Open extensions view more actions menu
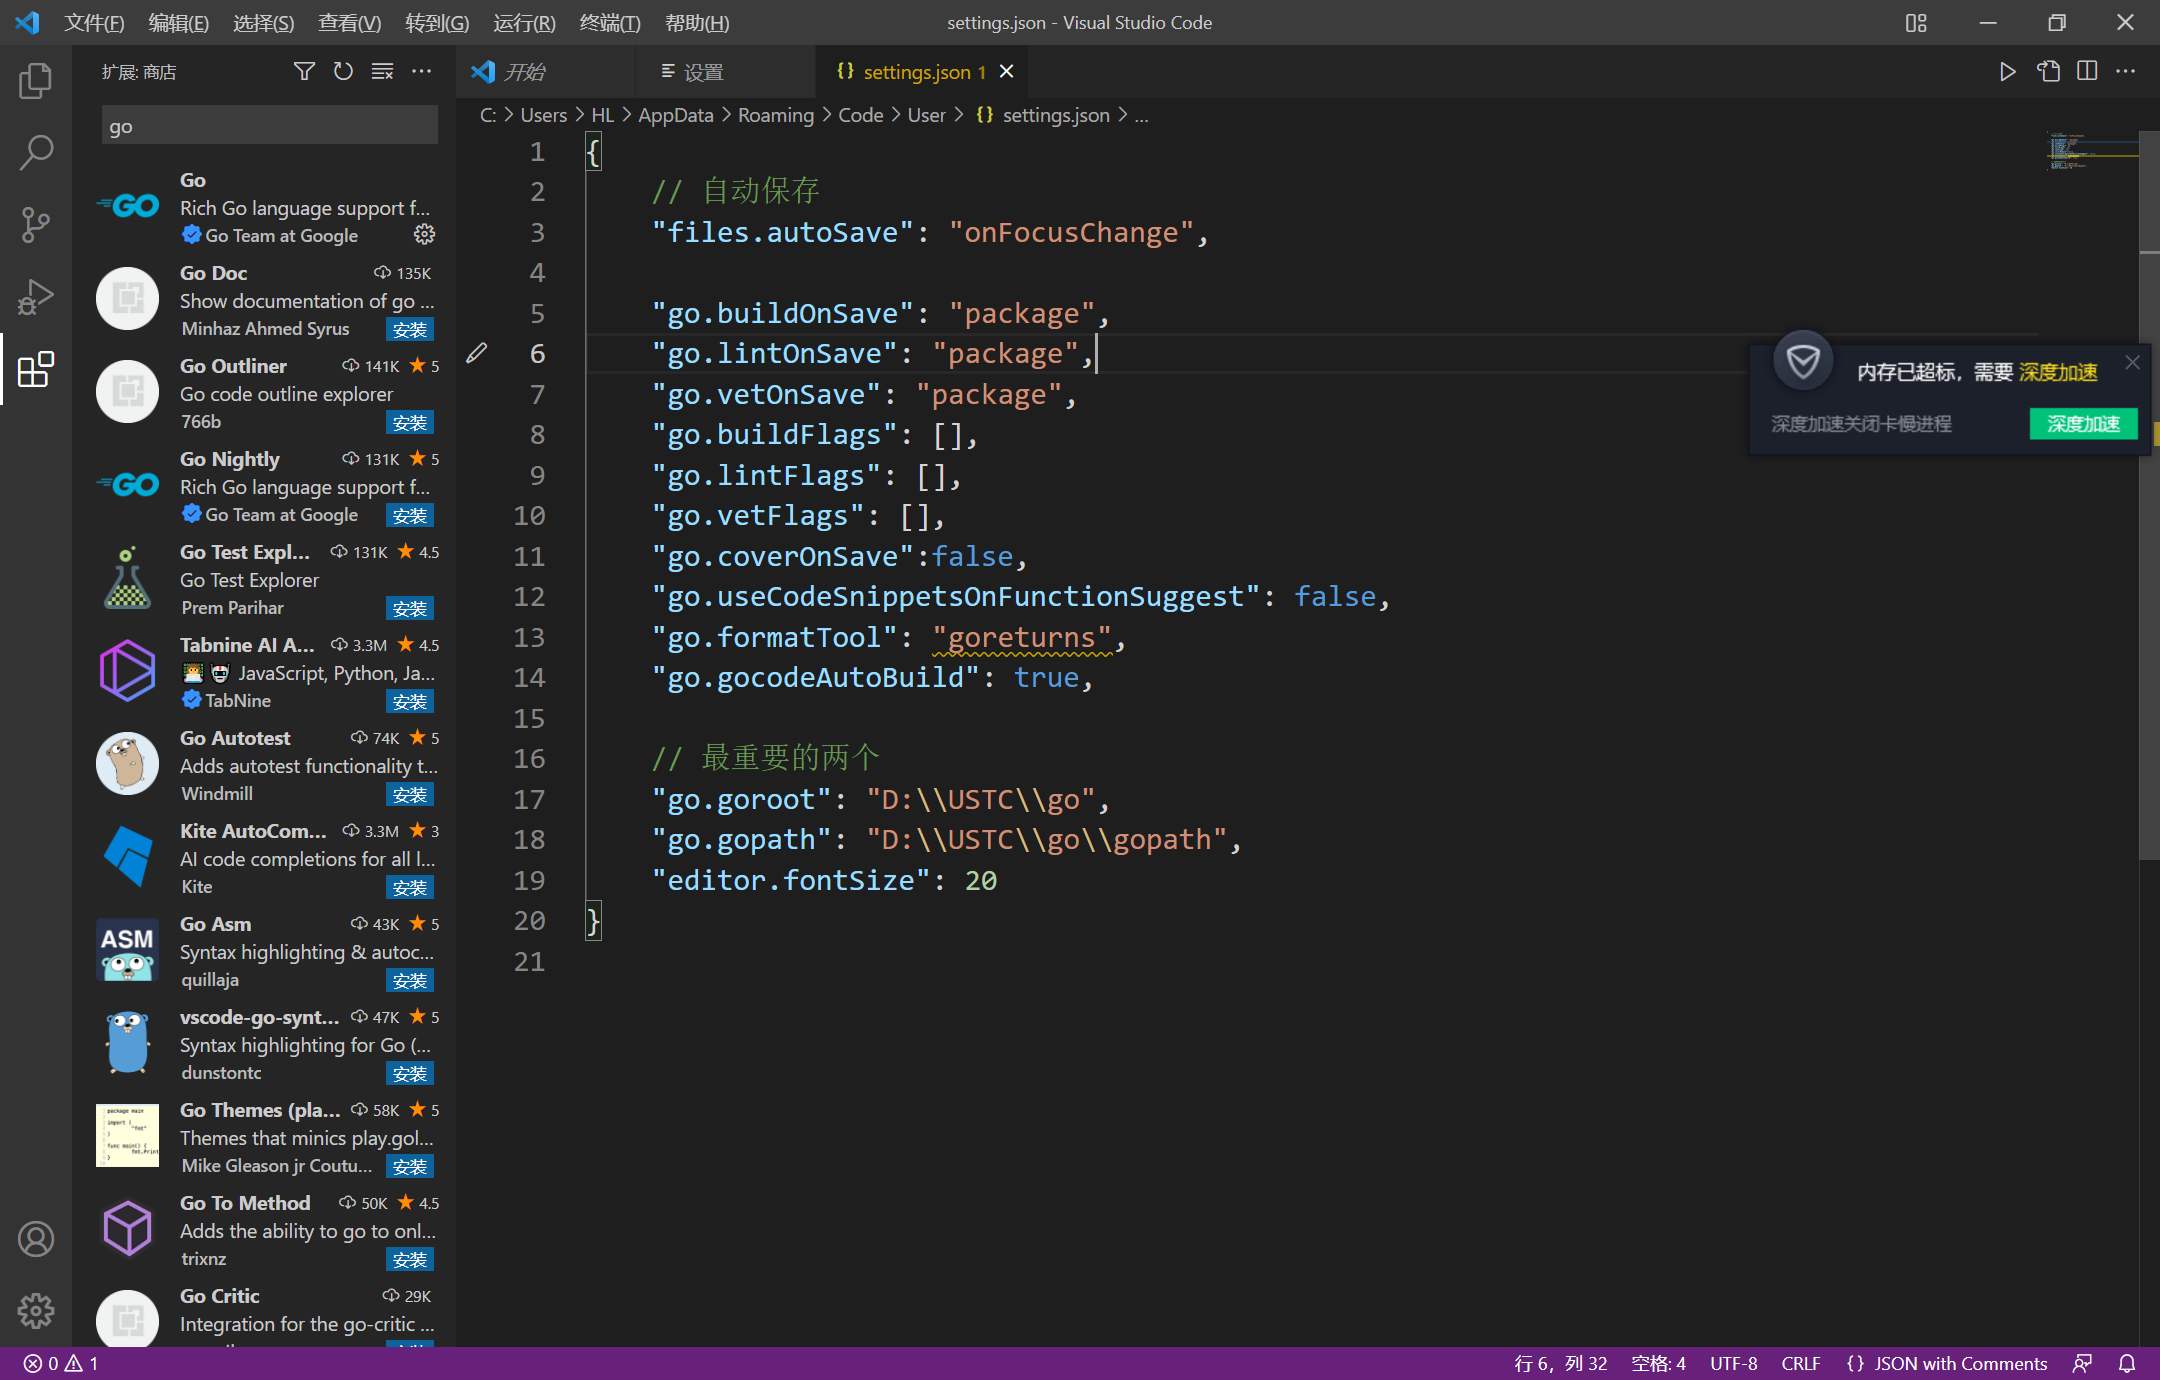The height and width of the screenshot is (1380, 2160). click(x=422, y=71)
